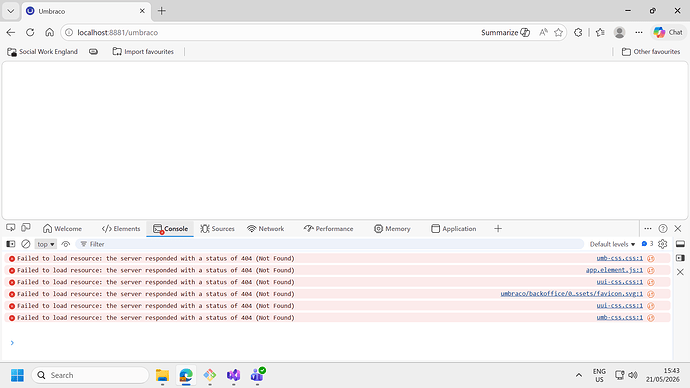Open DevTools customize ellipsis menu

648,228
